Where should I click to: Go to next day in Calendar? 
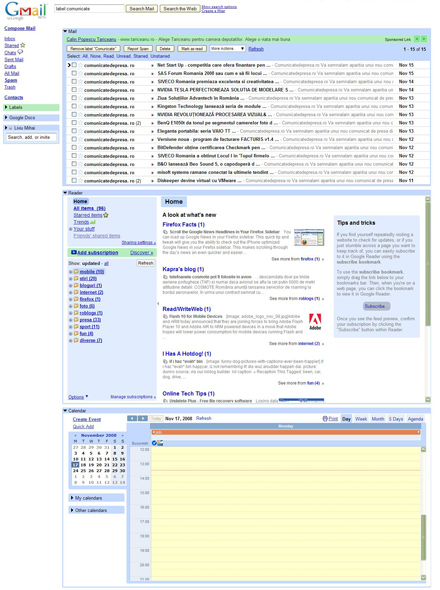[x=143, y=418]
